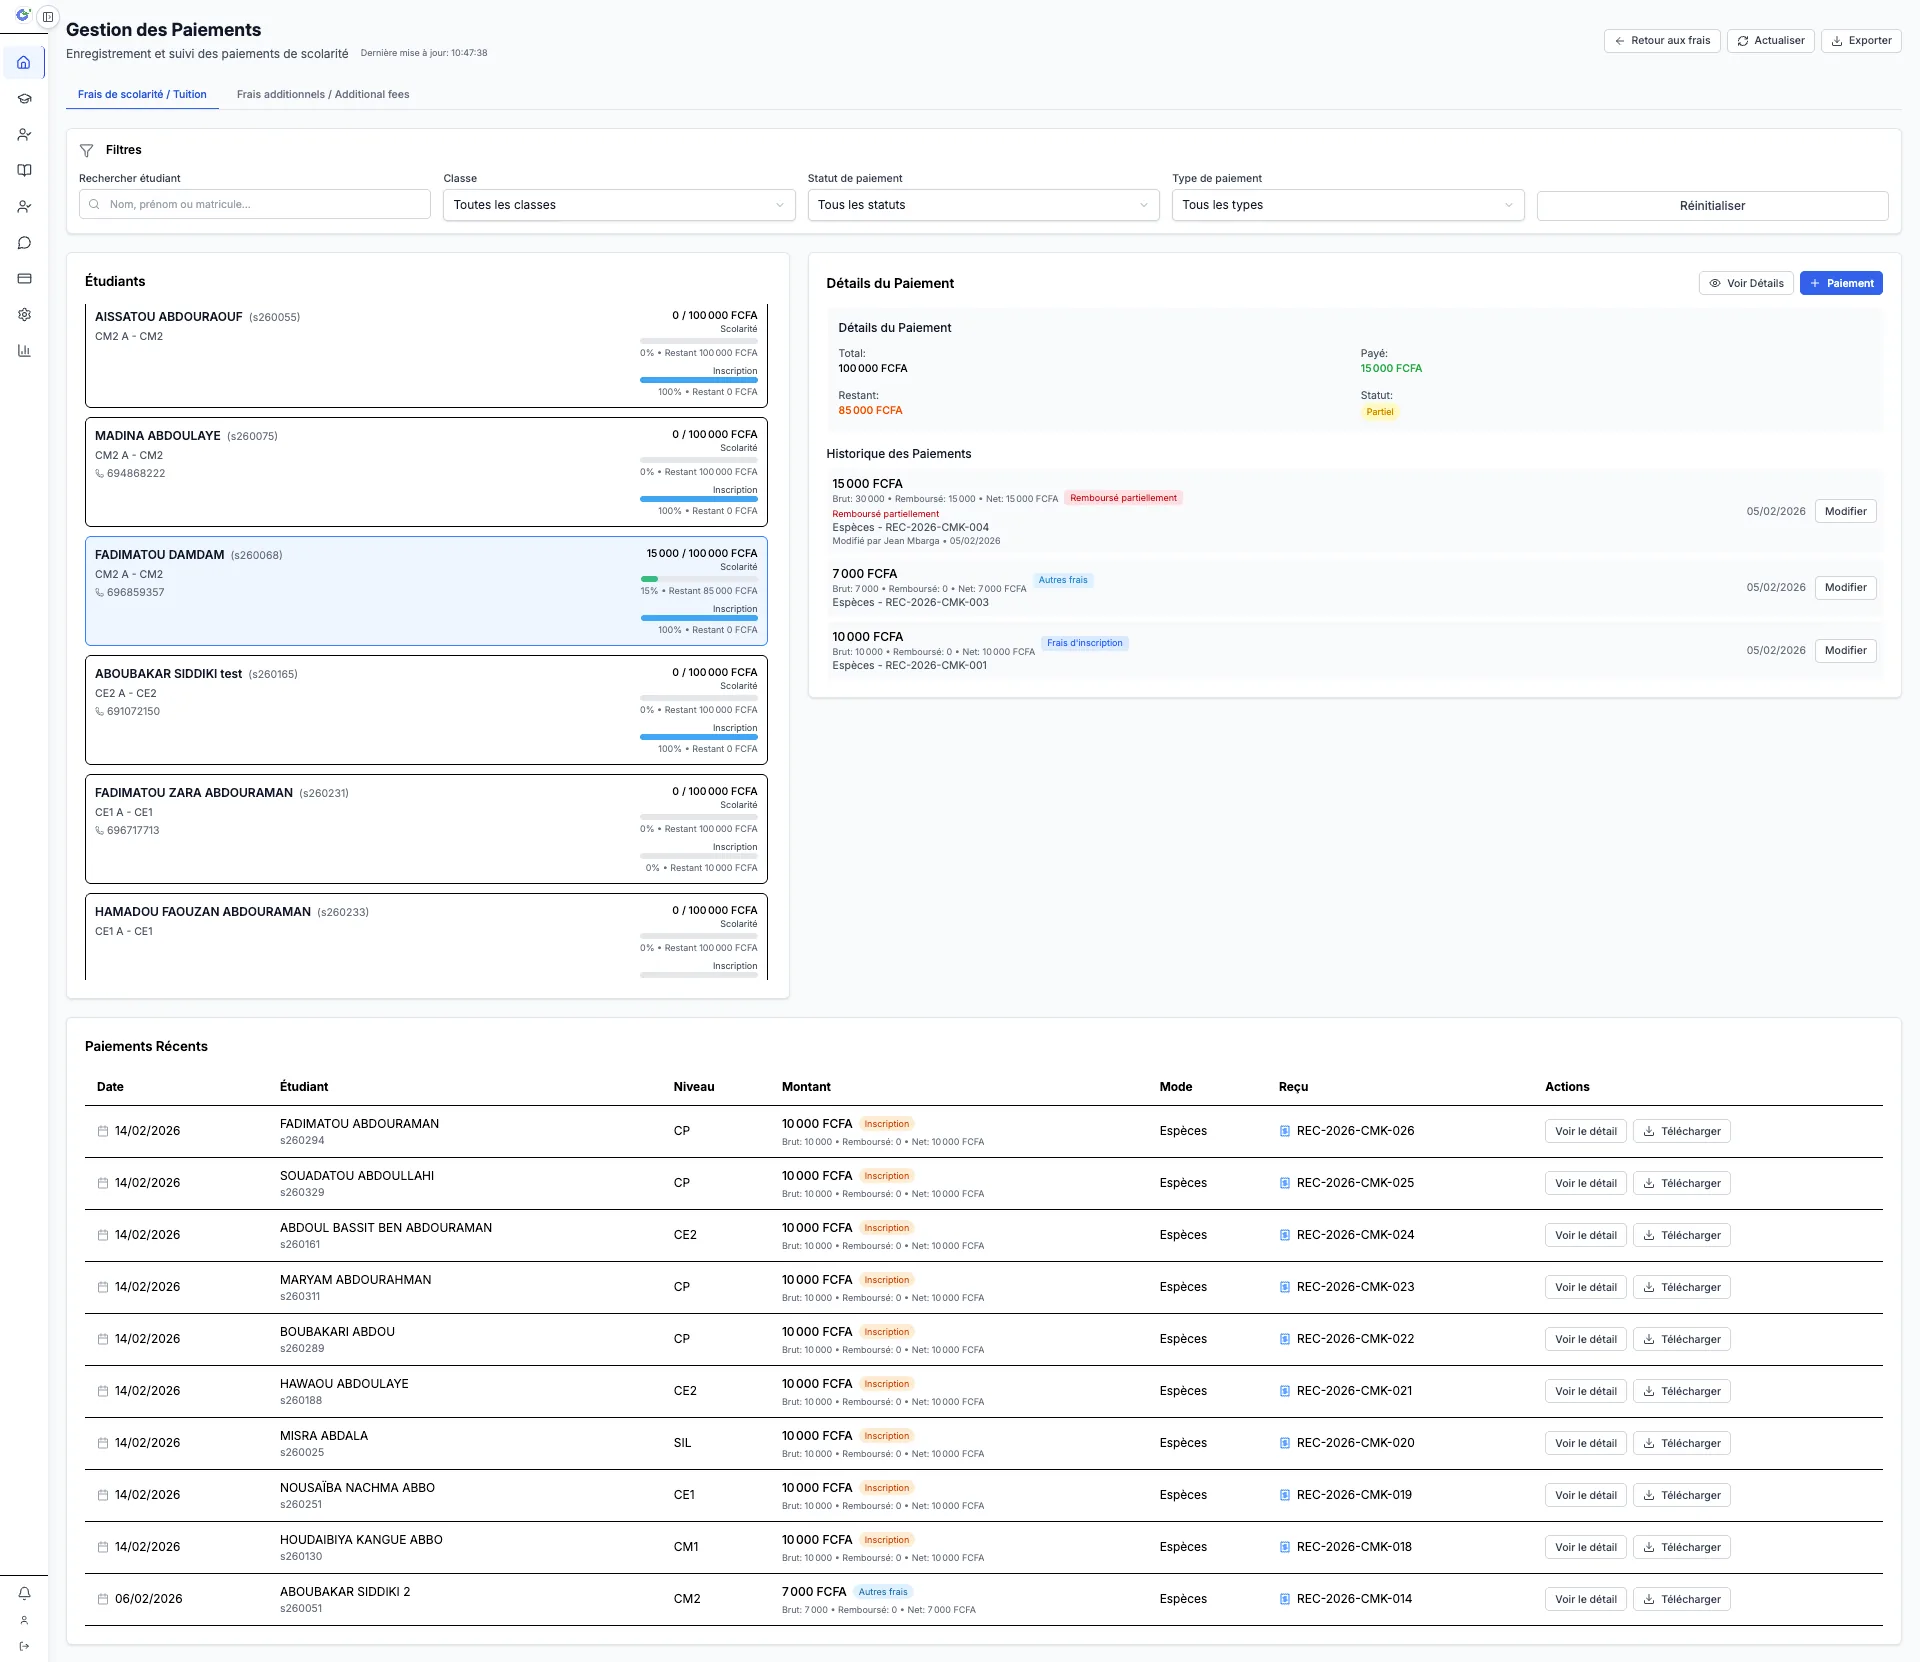Open the book (courses) sidebar icon
1920x1662 pixels.
[x=24, y=170]
